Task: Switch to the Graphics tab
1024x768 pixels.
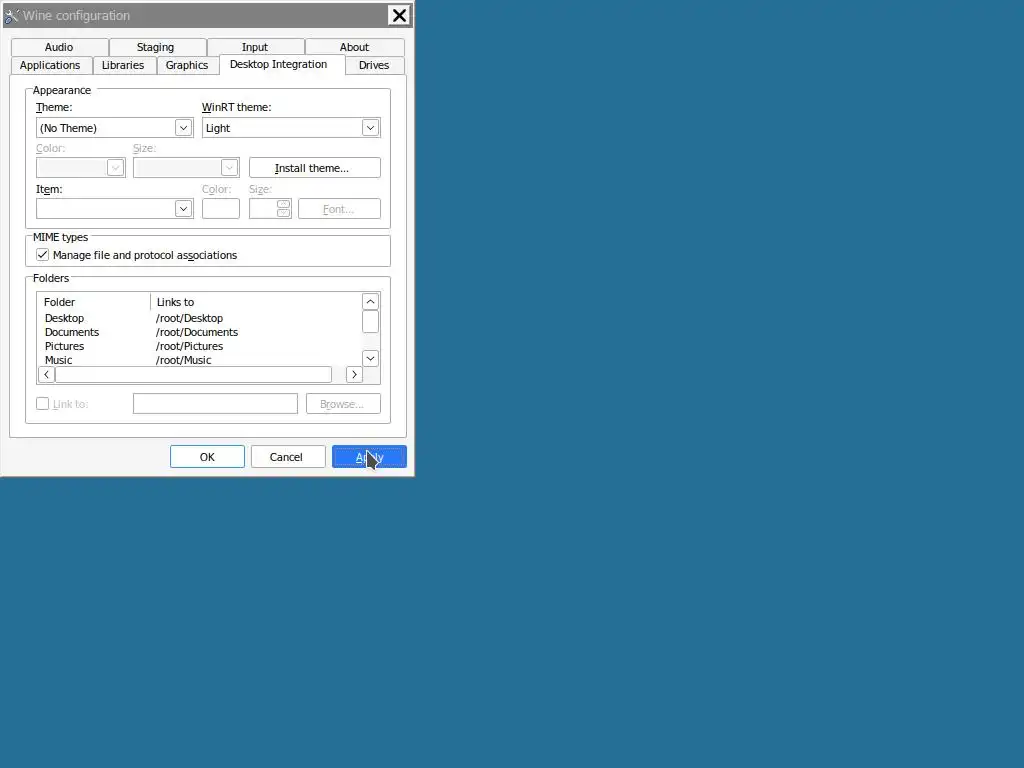Action: (x=187, y=65)
